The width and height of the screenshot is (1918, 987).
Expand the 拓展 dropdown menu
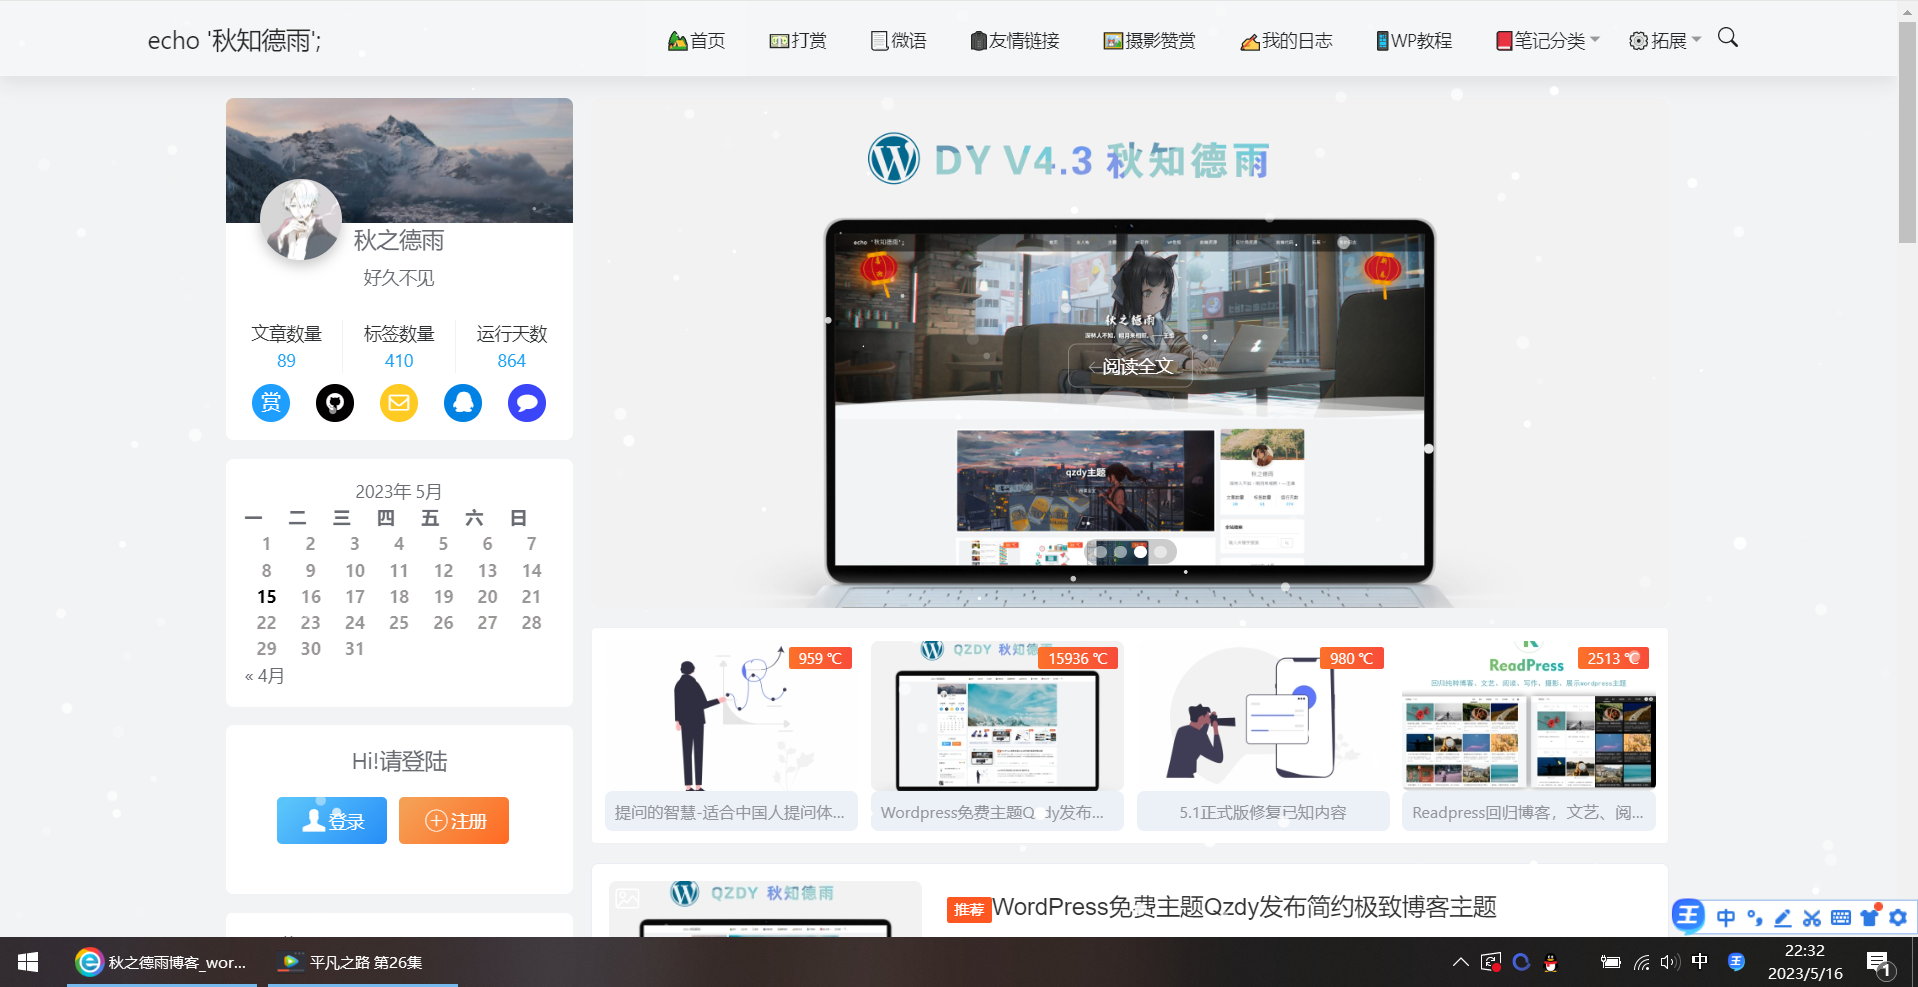coord(1665,41)
